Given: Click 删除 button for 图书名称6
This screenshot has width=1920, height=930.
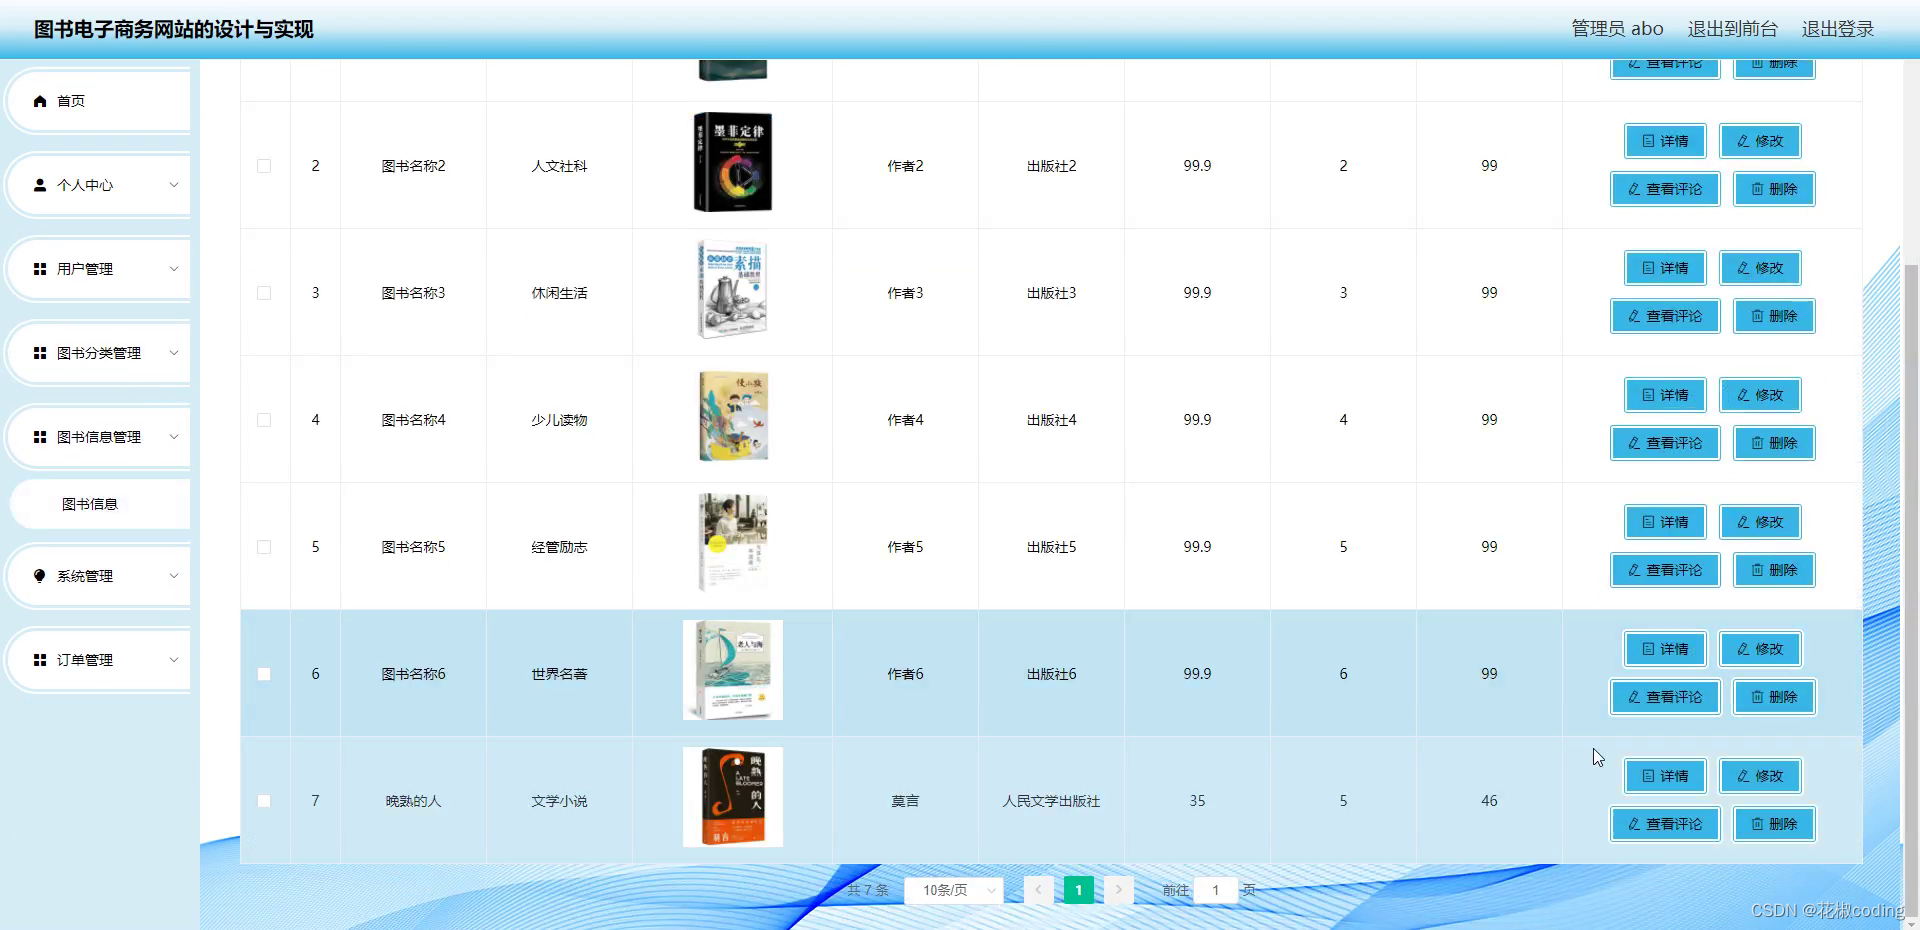Looking at the screenshot, I should pyautogui.click(x=1774, y=697).
